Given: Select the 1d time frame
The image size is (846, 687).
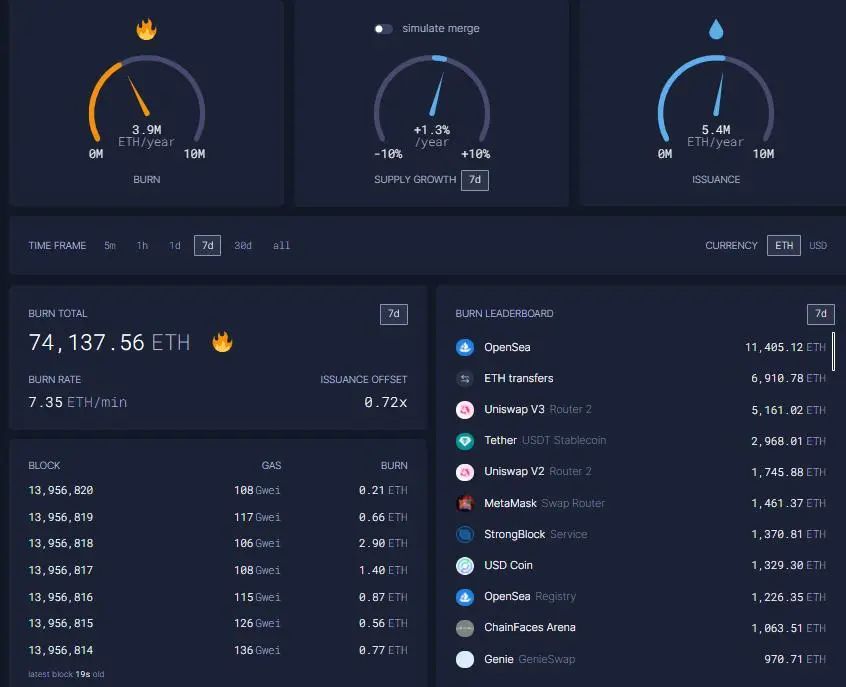Looking at the screenshot, I should click(x=175, y=246).
